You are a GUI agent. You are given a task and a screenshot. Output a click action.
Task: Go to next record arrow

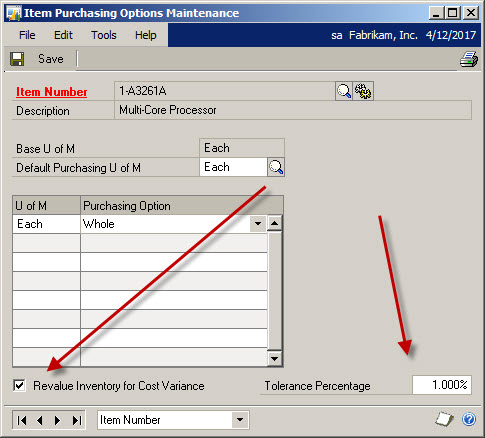(x=57, y=420)
